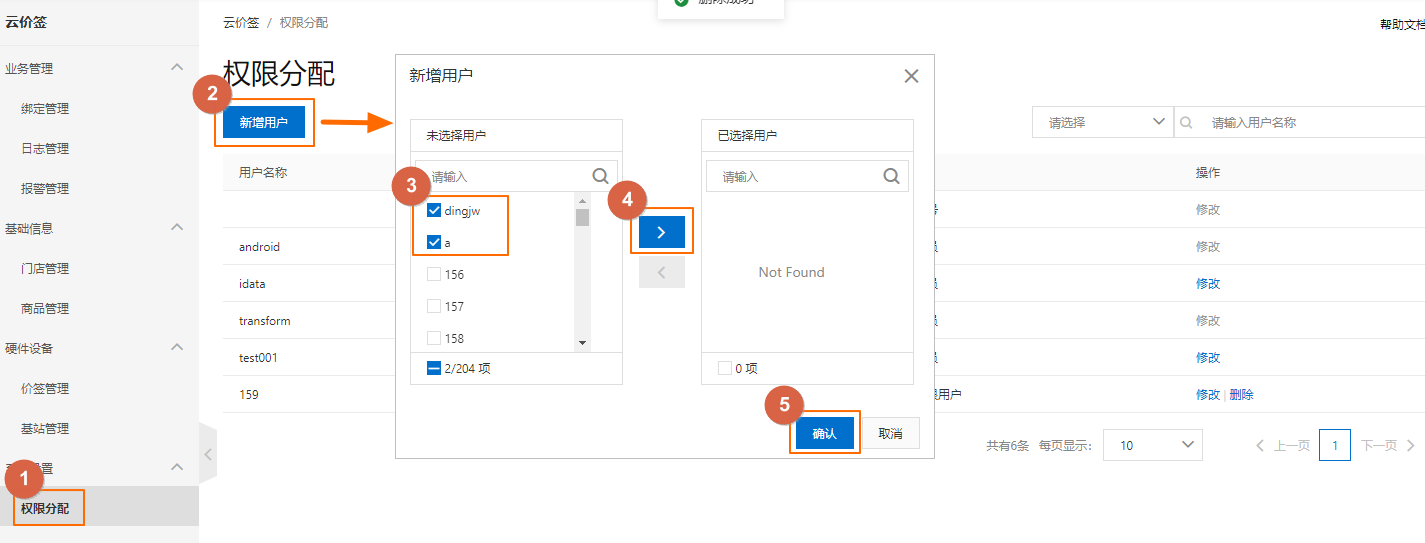Click the android user name cell
1425x543 pixels.
[x=259, y=247]
